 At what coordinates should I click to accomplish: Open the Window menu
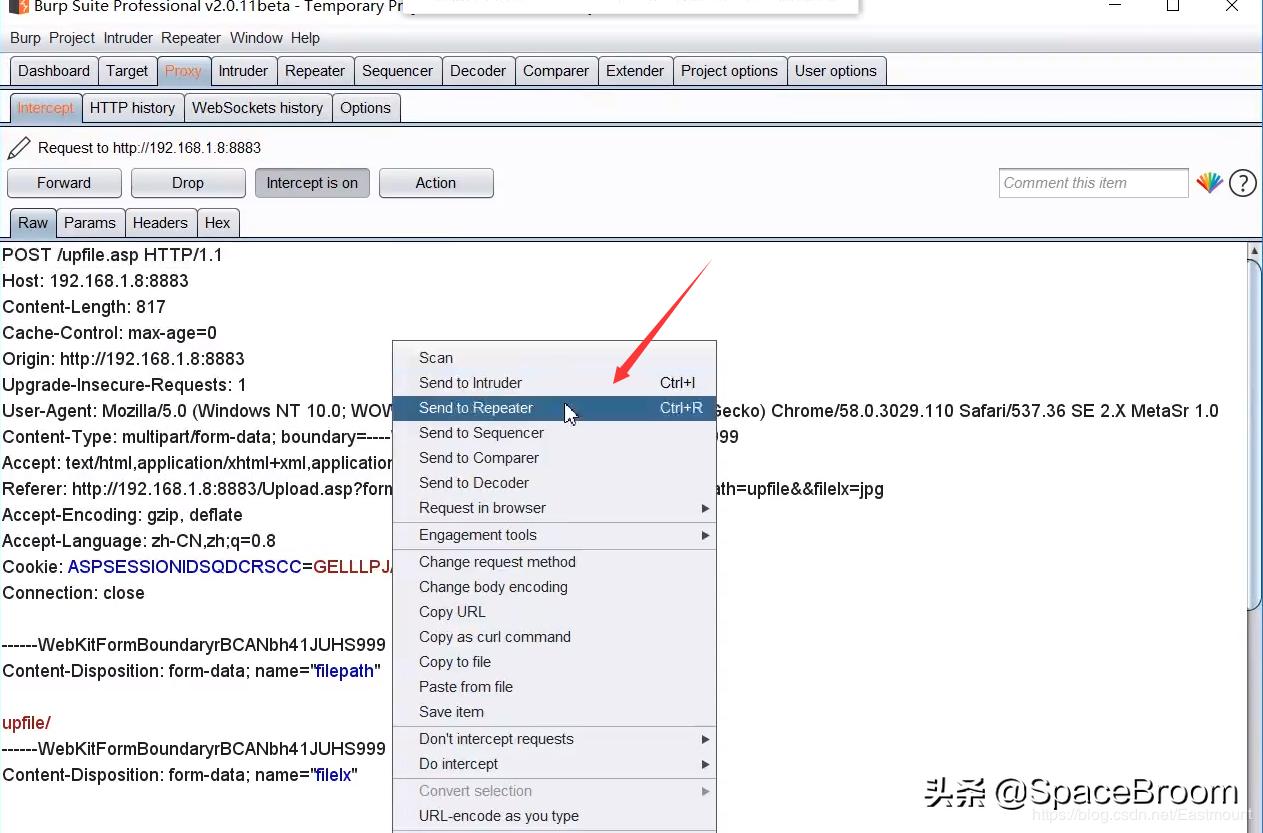point(256,38)
